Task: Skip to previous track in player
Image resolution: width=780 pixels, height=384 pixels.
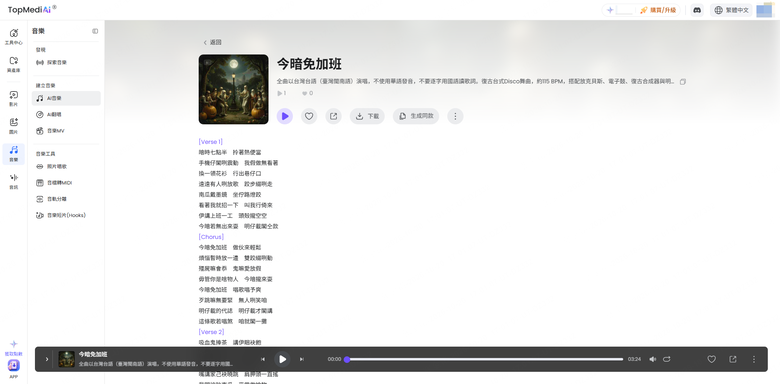Action: tap(263, 359)
